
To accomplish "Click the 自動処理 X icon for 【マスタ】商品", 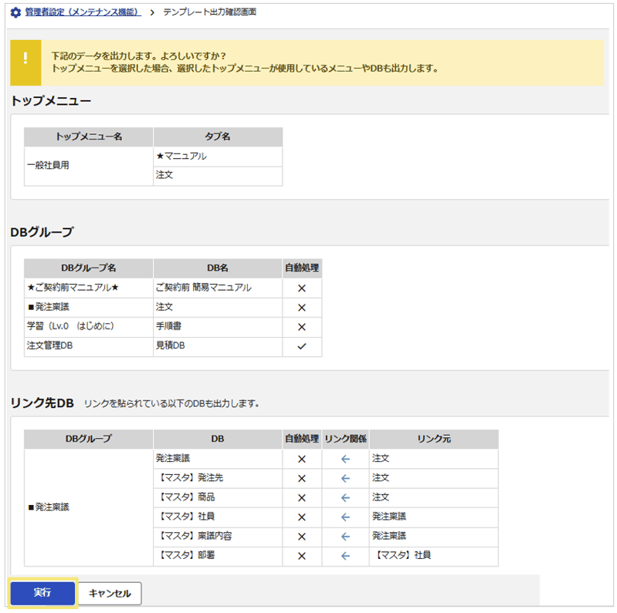I will [302, 498].
